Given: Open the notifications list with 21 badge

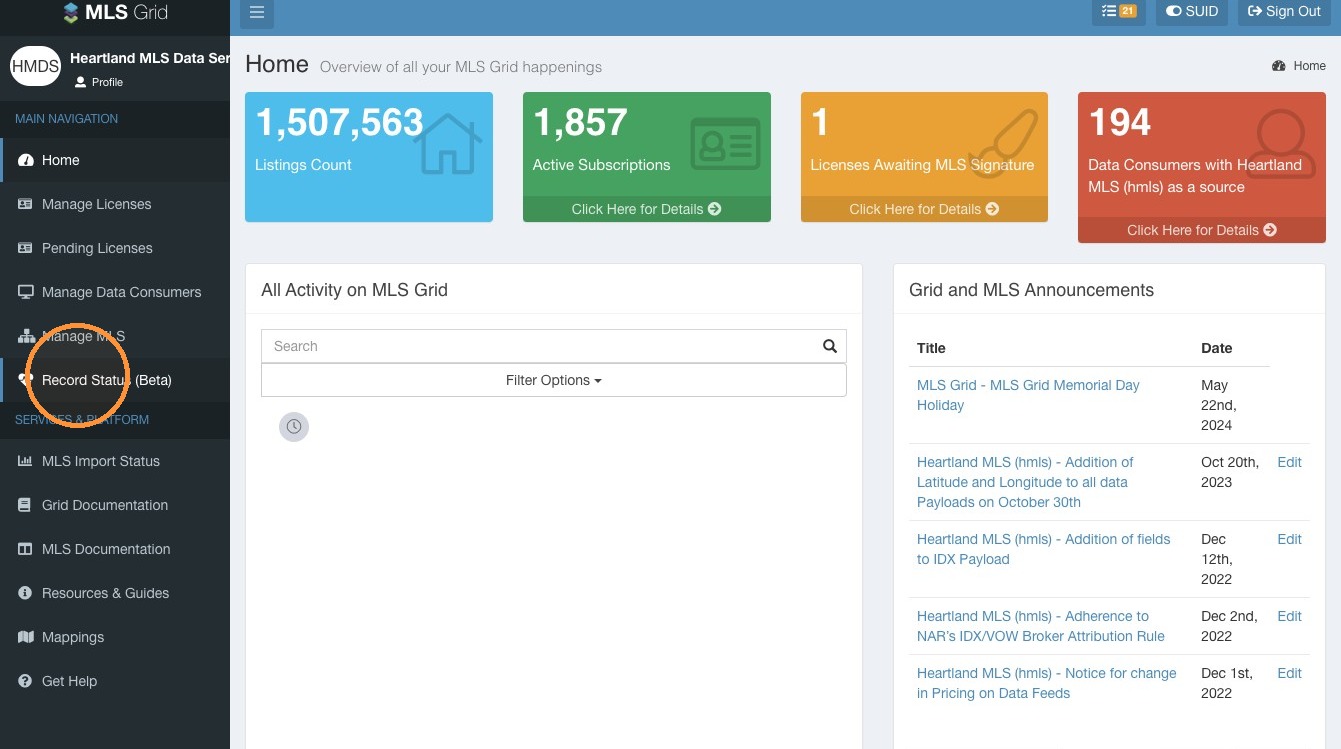Looking at the screenshot, I should [1119, 12].
